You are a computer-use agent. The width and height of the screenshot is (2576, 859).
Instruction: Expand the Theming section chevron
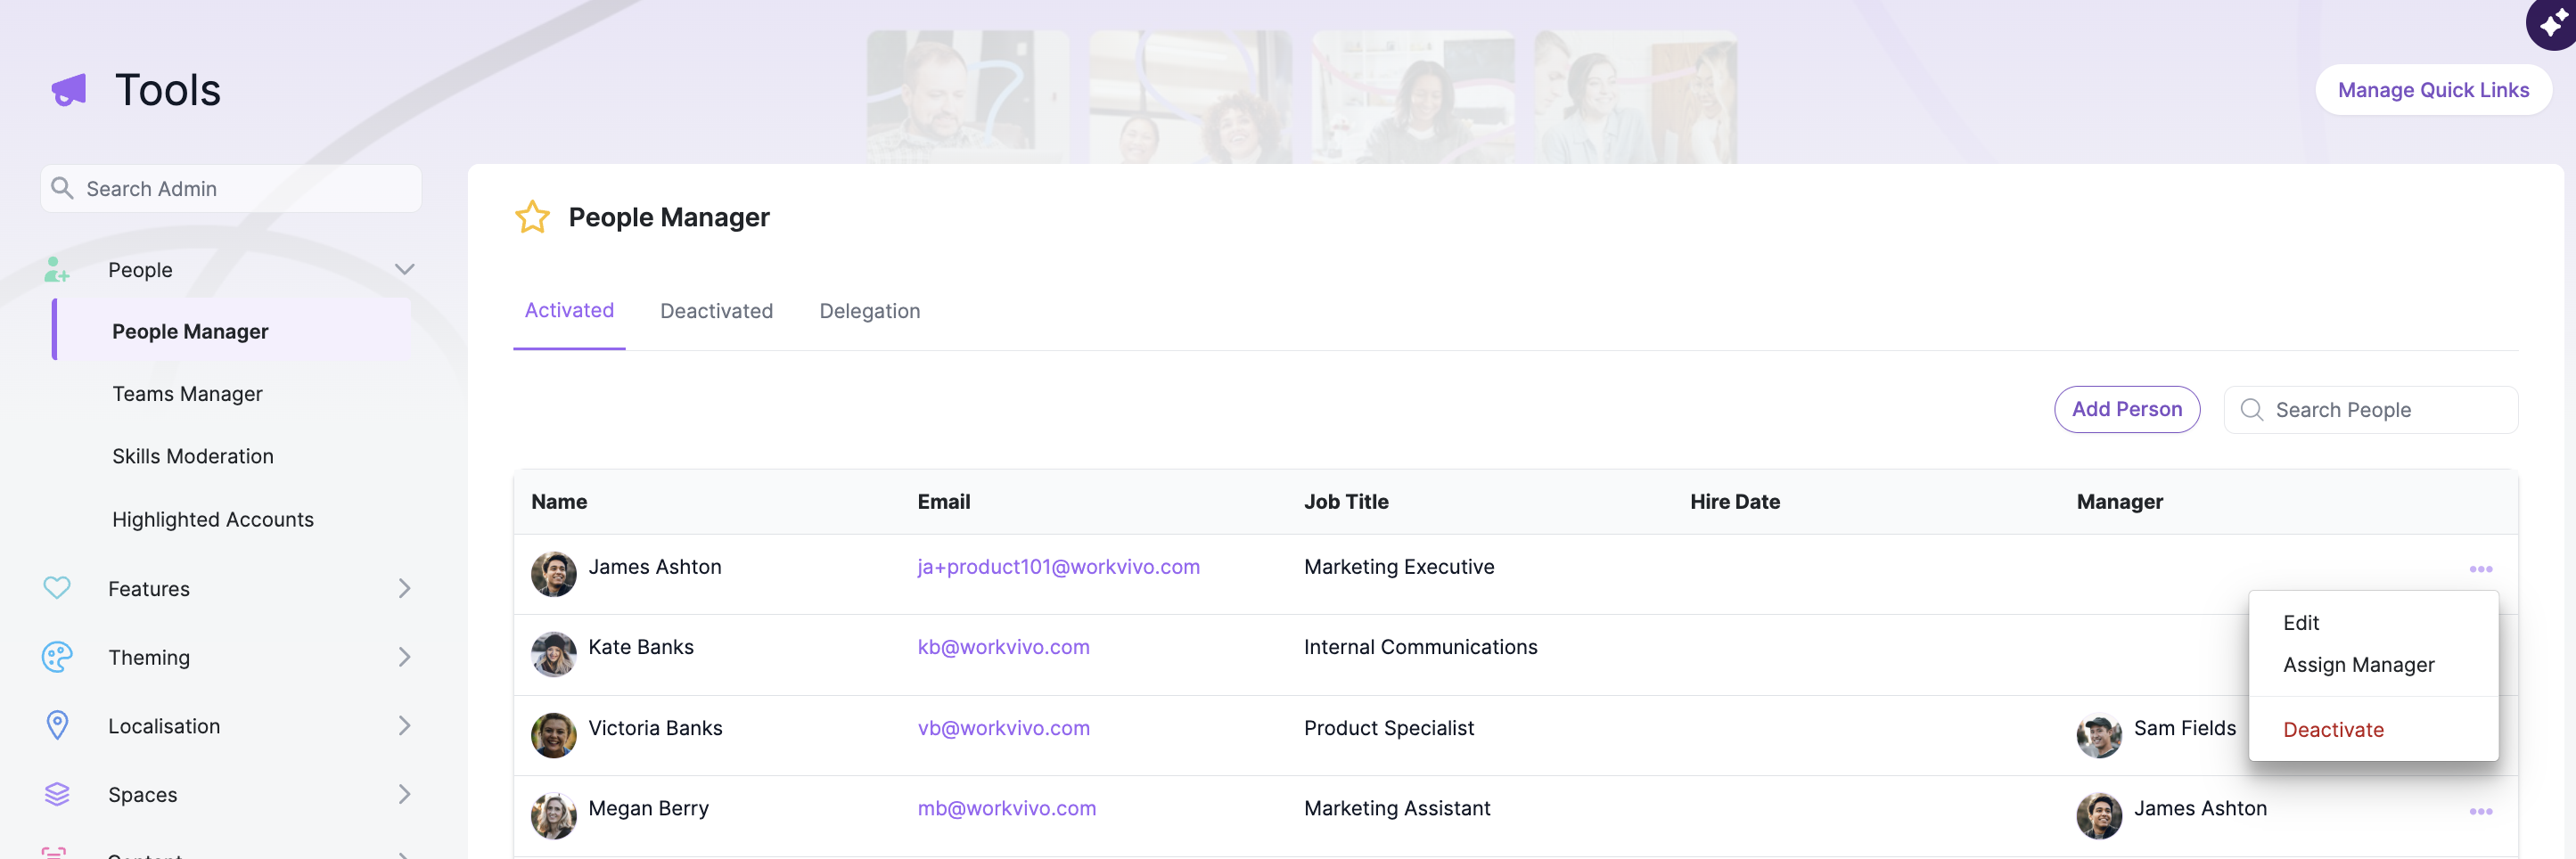pyautogui.click(x=404, y=657)
